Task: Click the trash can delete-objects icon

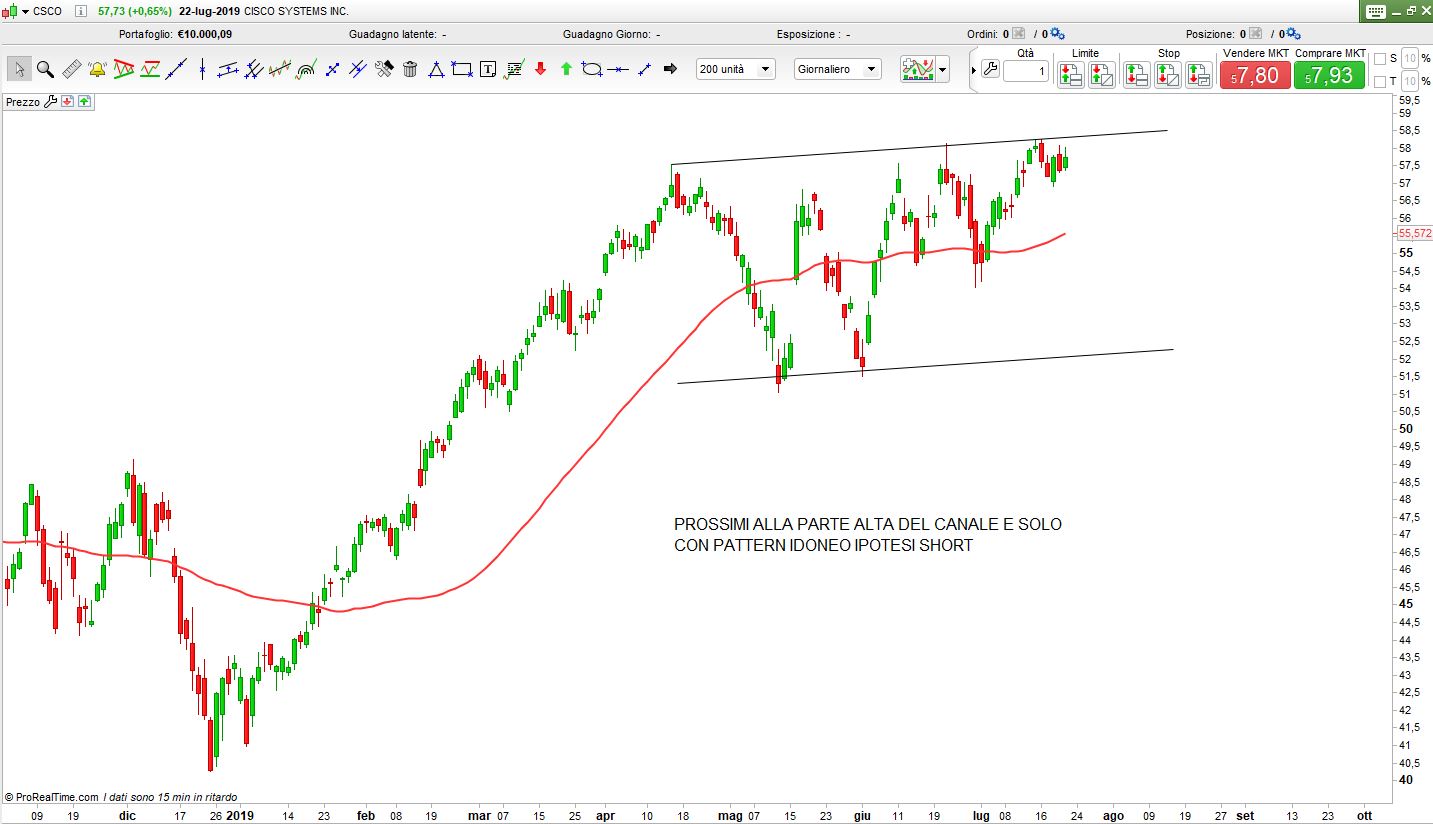Action: coord(410,69)
